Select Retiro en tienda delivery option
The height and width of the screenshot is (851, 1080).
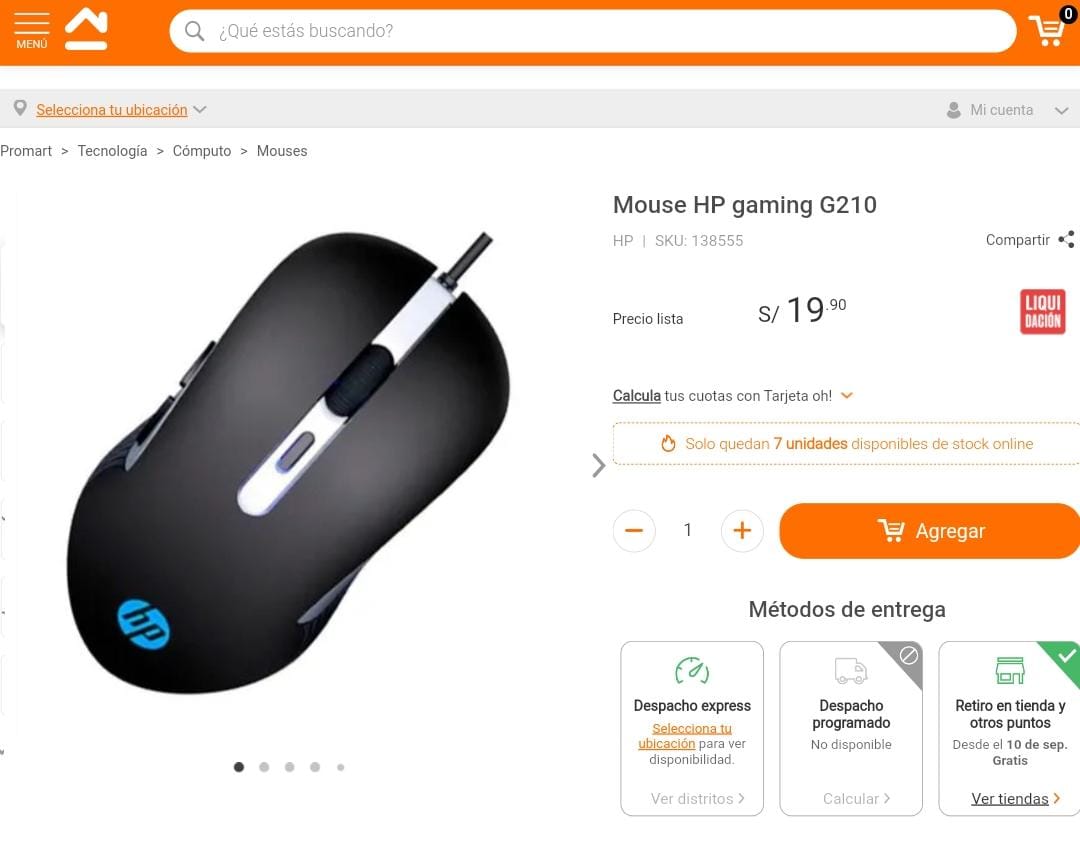[1009, 728]
